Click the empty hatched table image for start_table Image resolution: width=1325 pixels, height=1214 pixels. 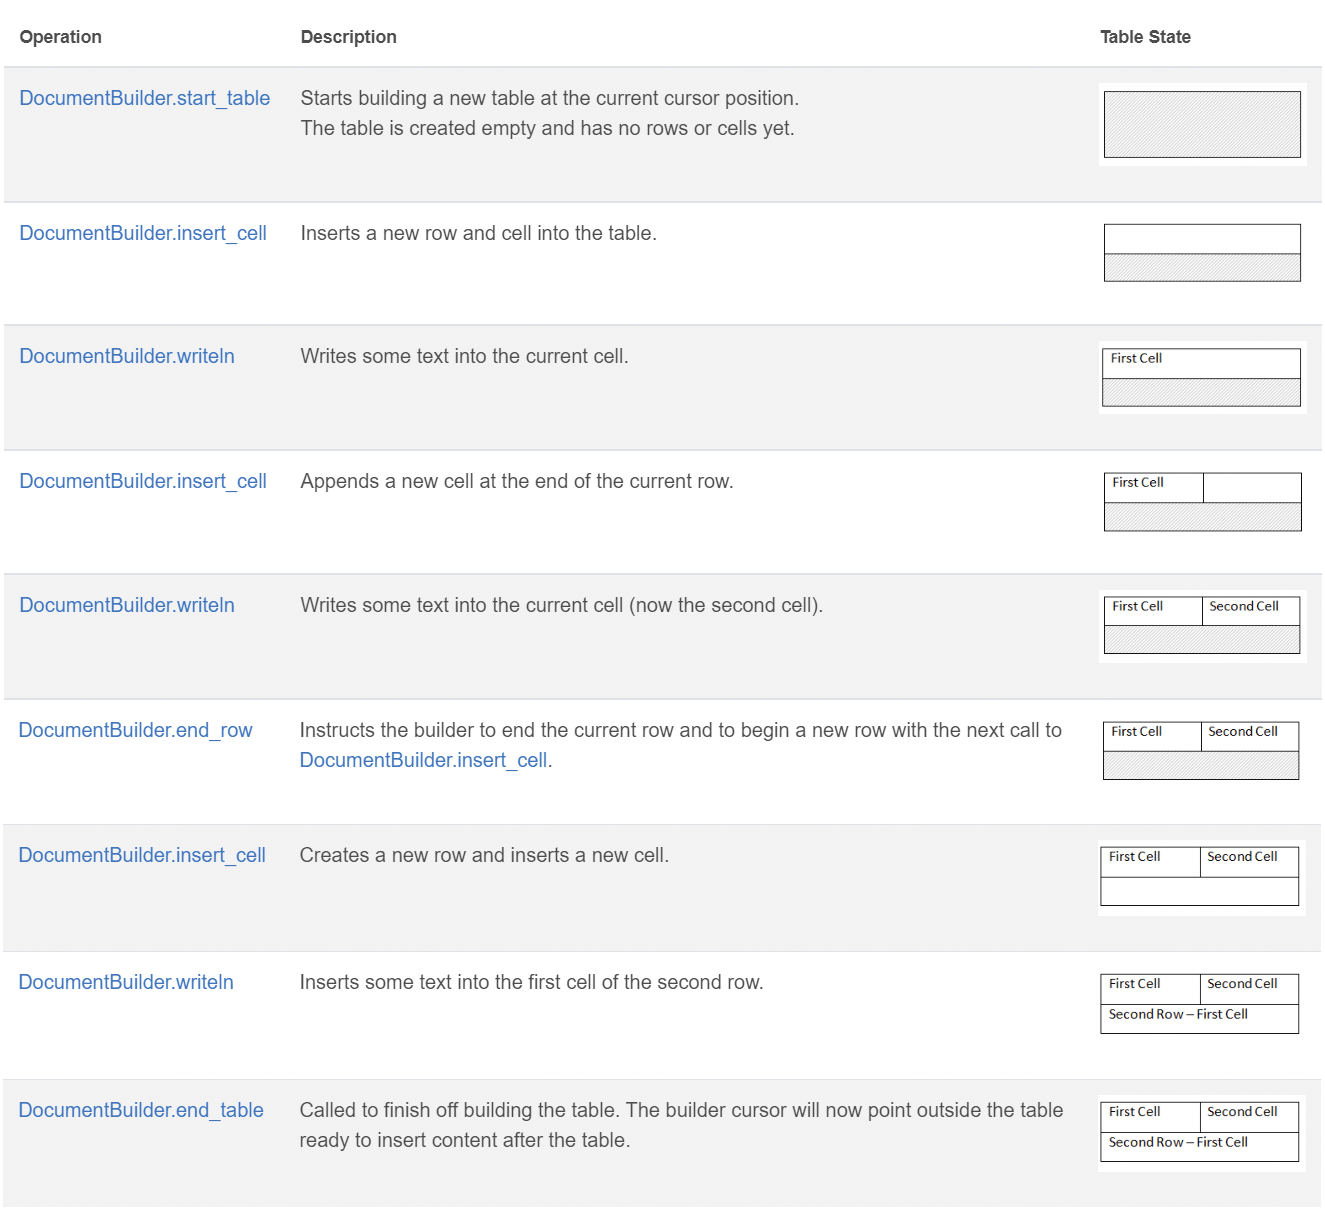pyautogui.click(x=1202, y=125)
